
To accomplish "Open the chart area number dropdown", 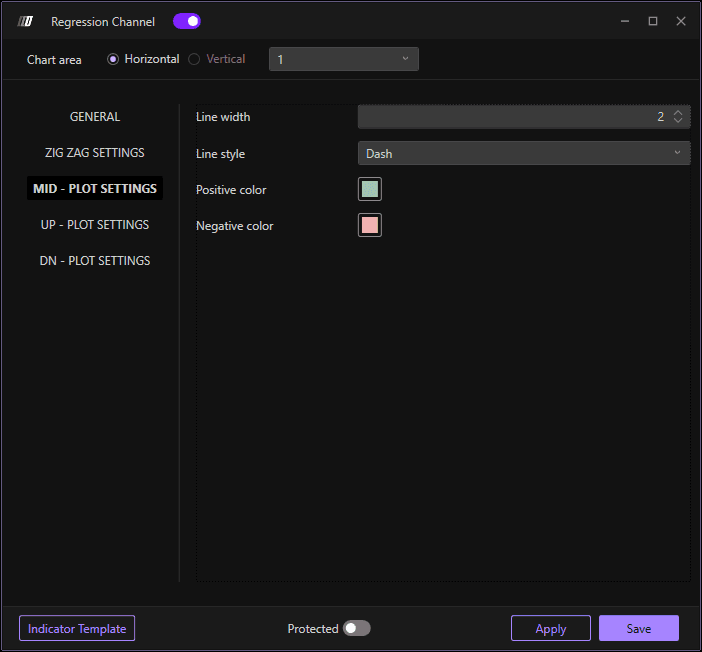I will point(344,59).
